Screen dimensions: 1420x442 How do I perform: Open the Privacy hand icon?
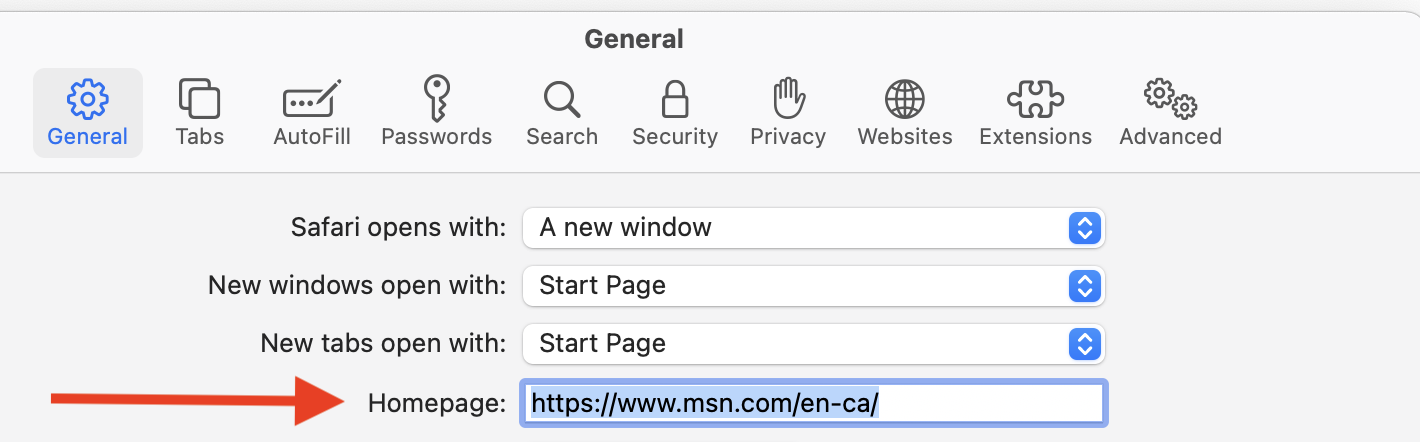click(x=788, y=99)
